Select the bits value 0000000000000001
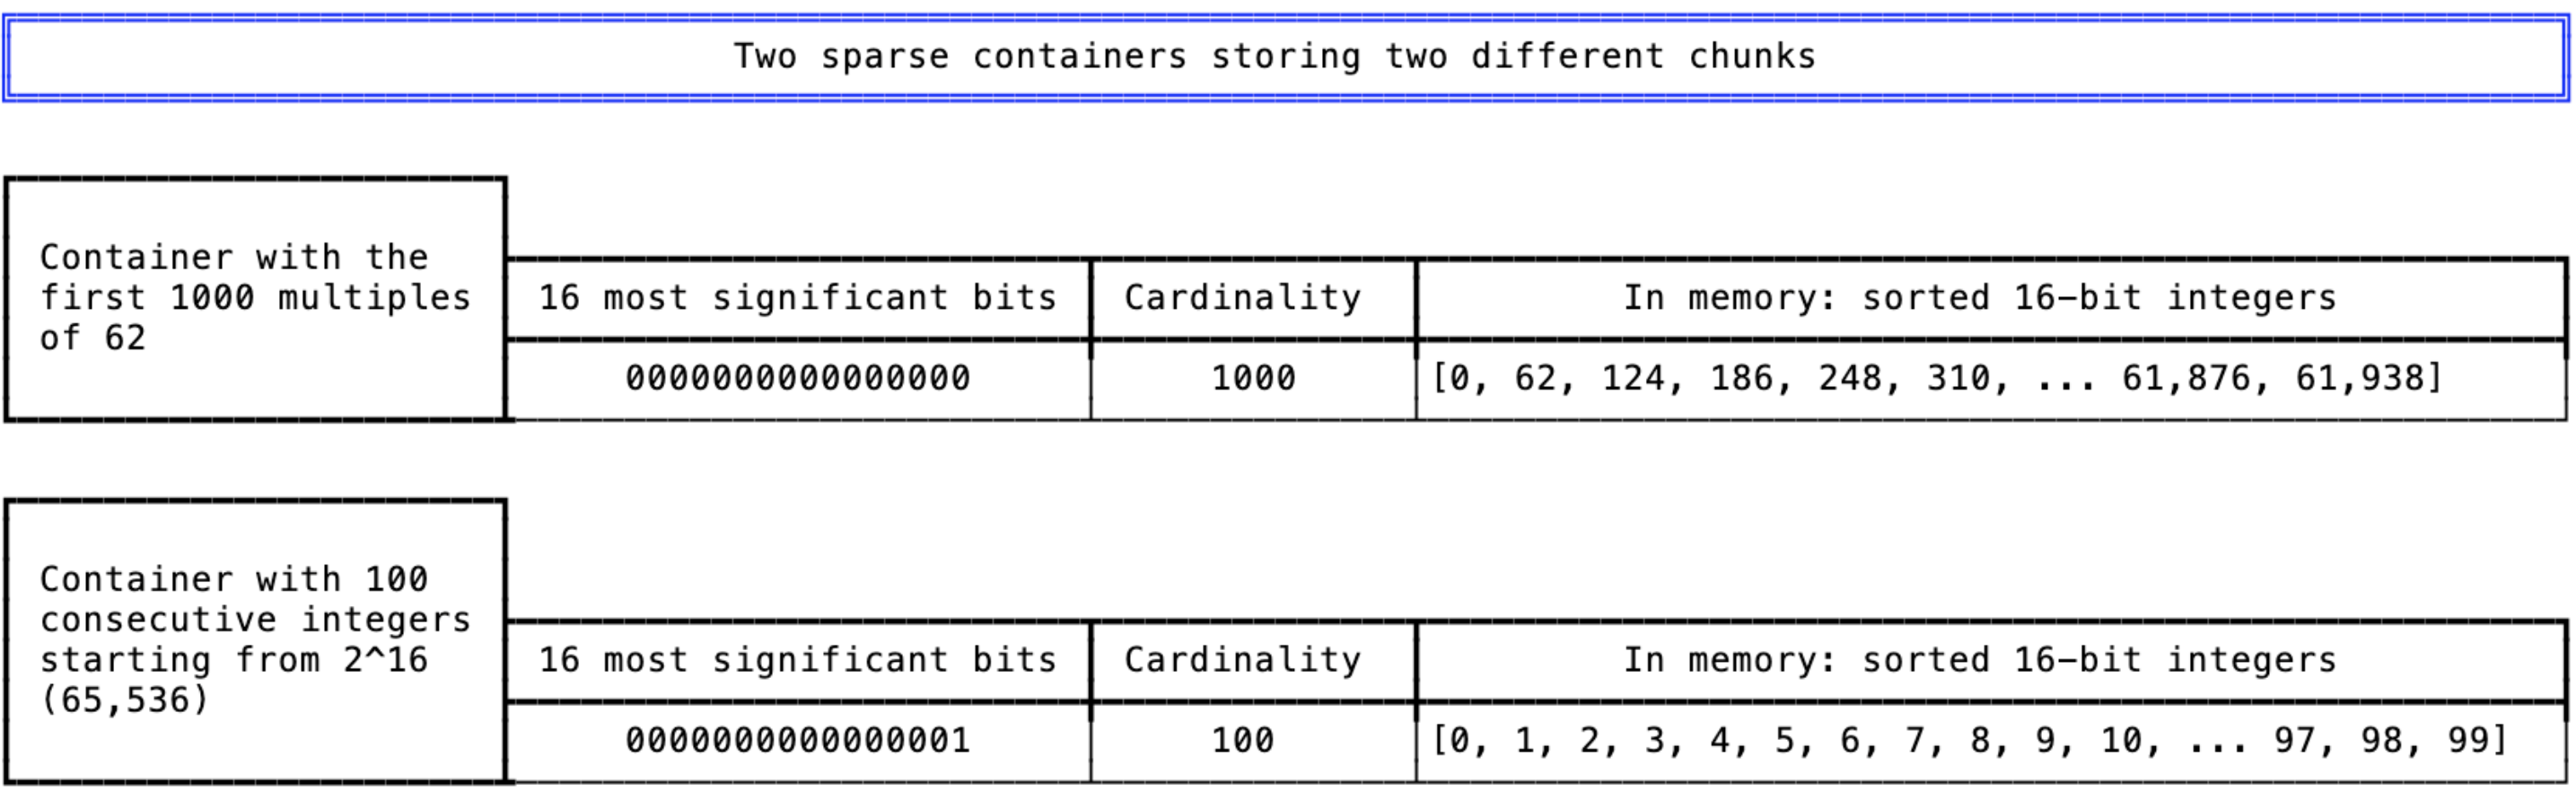The image size is (2576, 801). coord(798,741)
